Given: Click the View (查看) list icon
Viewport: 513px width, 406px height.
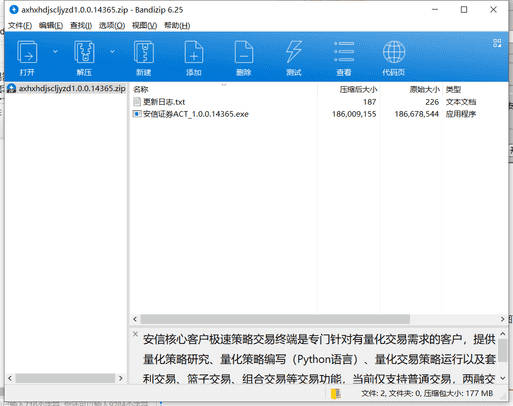Looking at the screenshot, I should (x=344, y=52).
